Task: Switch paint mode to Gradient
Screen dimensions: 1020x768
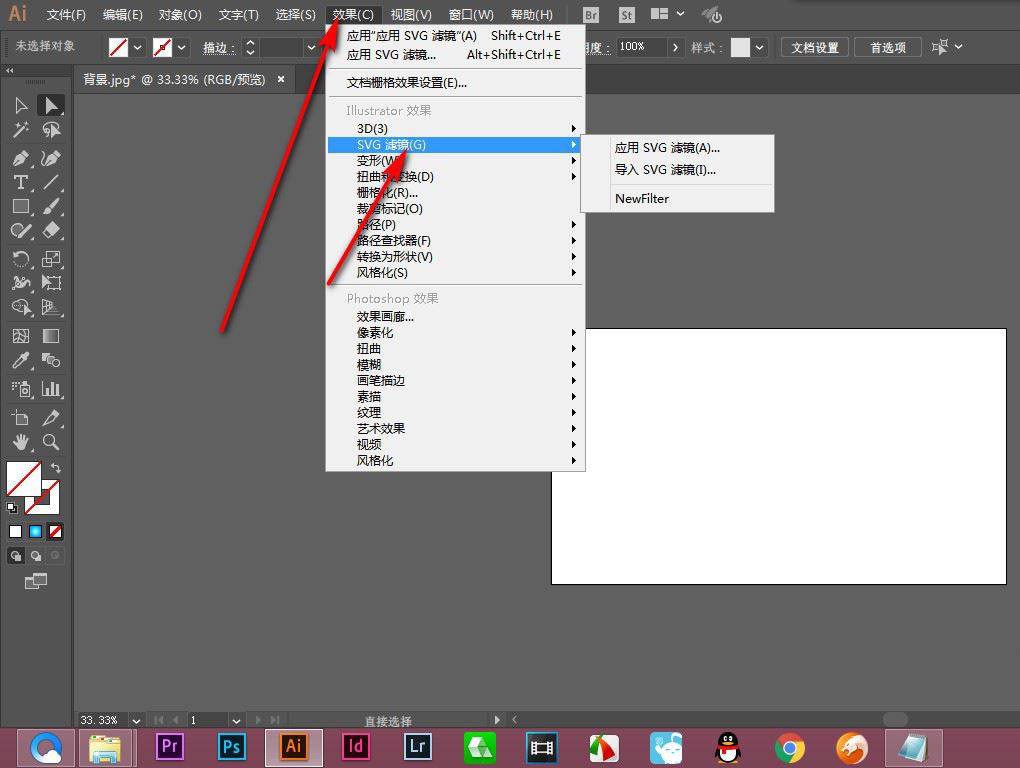Action: pos(36,531)
